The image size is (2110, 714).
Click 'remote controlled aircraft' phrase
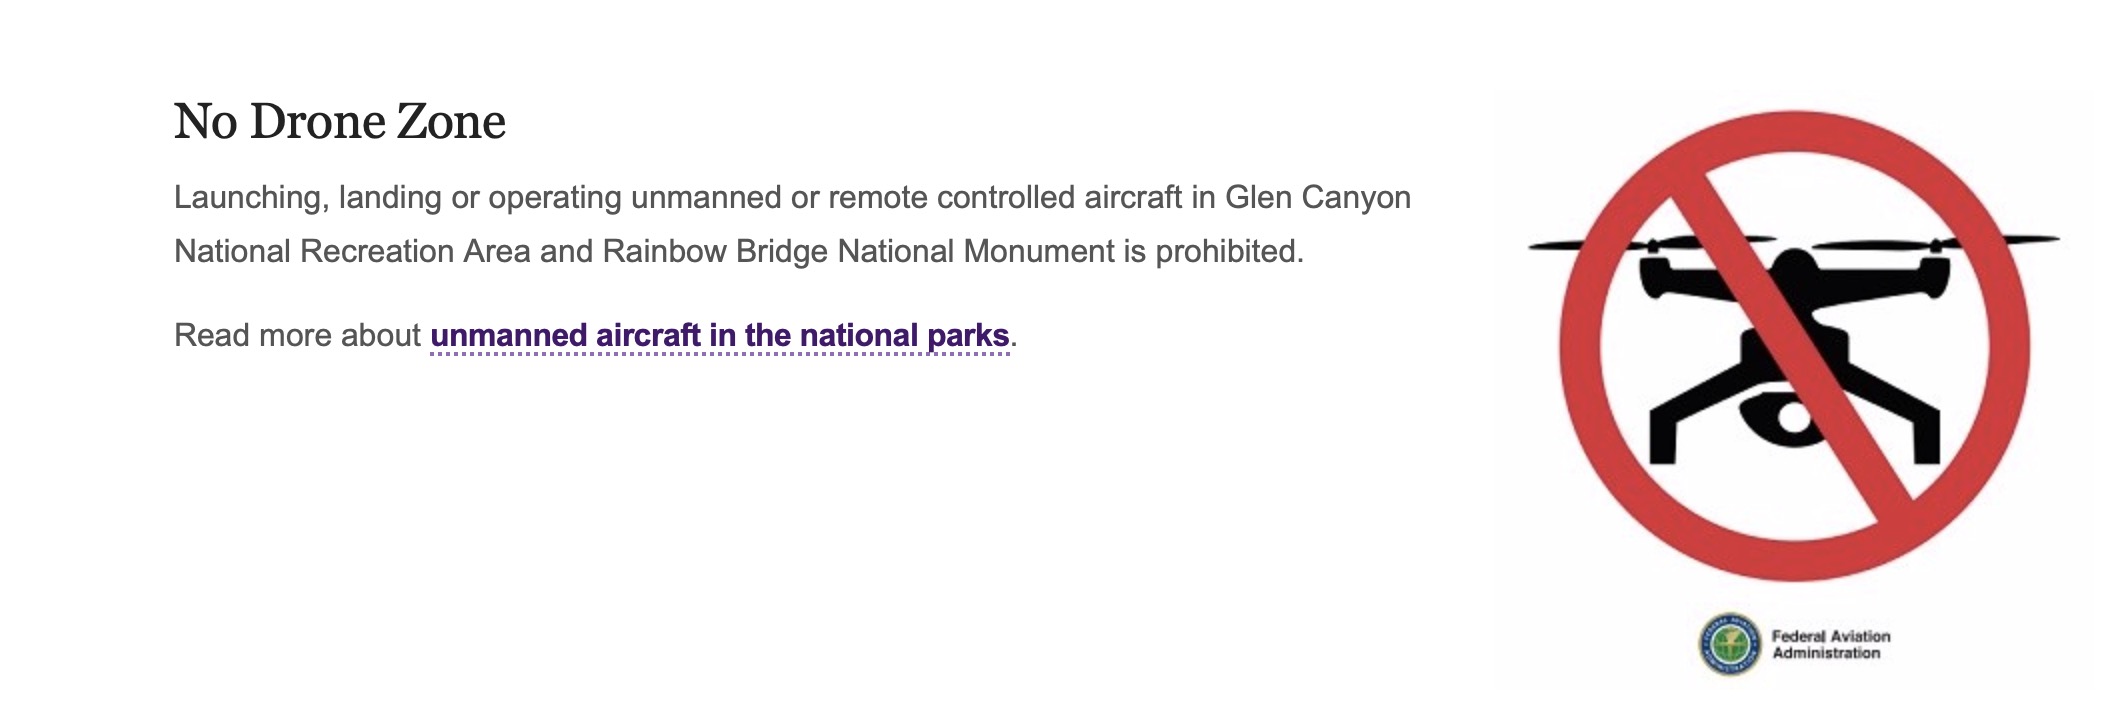(1005, 198)
